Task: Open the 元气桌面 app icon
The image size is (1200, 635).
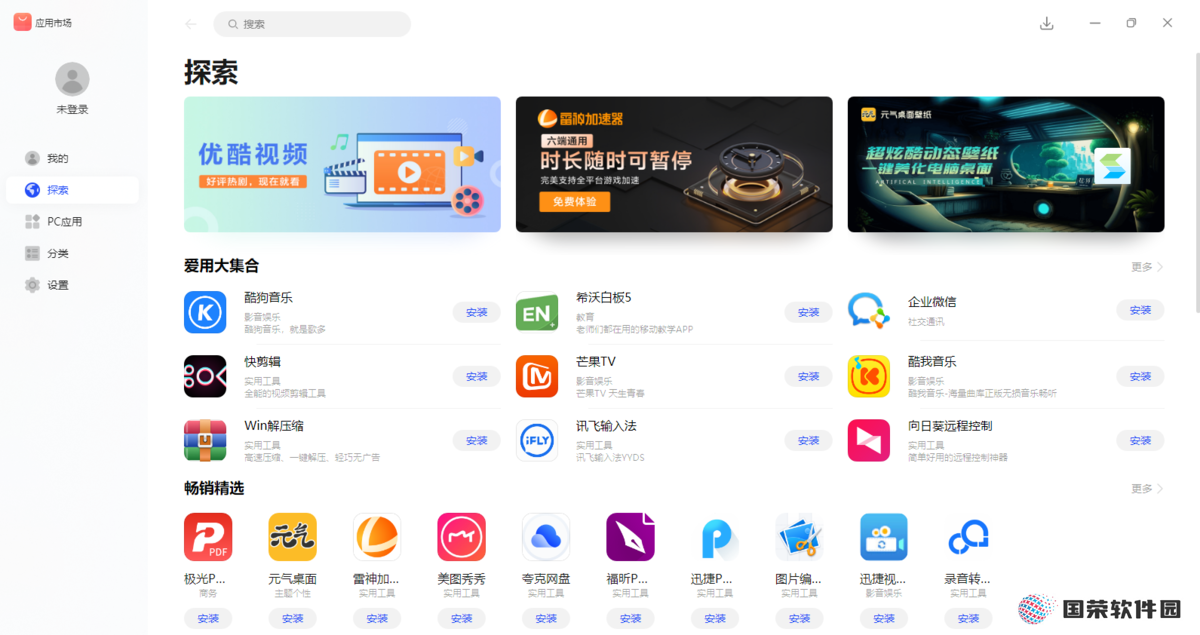Action: 293,537
